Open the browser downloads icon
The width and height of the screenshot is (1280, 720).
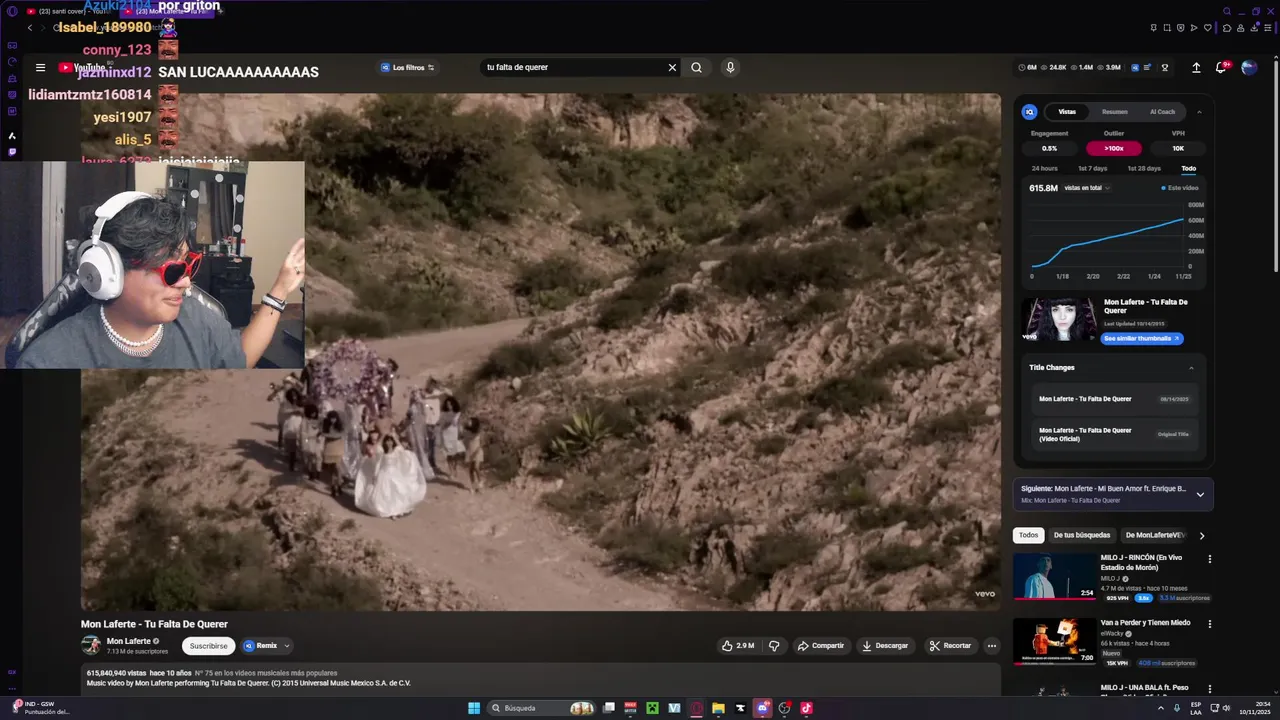point(1254,28)
